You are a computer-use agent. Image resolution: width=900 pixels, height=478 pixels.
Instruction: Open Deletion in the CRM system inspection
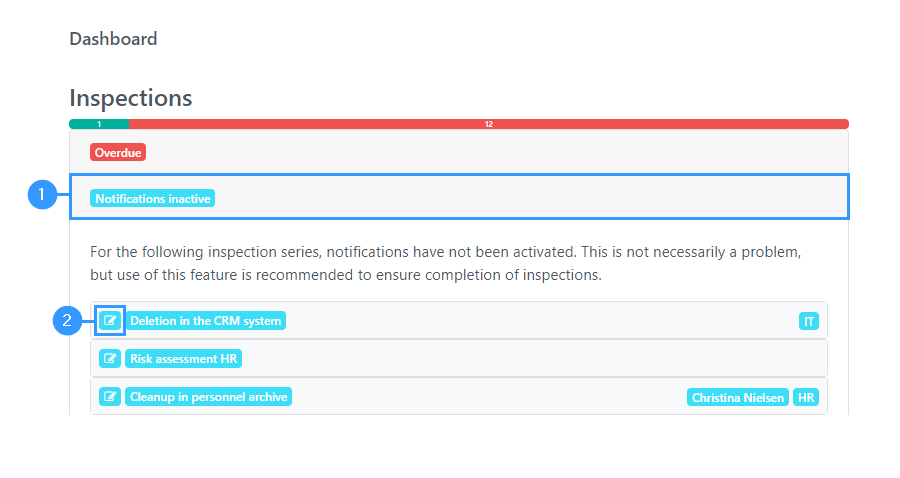tap(205, 321)
